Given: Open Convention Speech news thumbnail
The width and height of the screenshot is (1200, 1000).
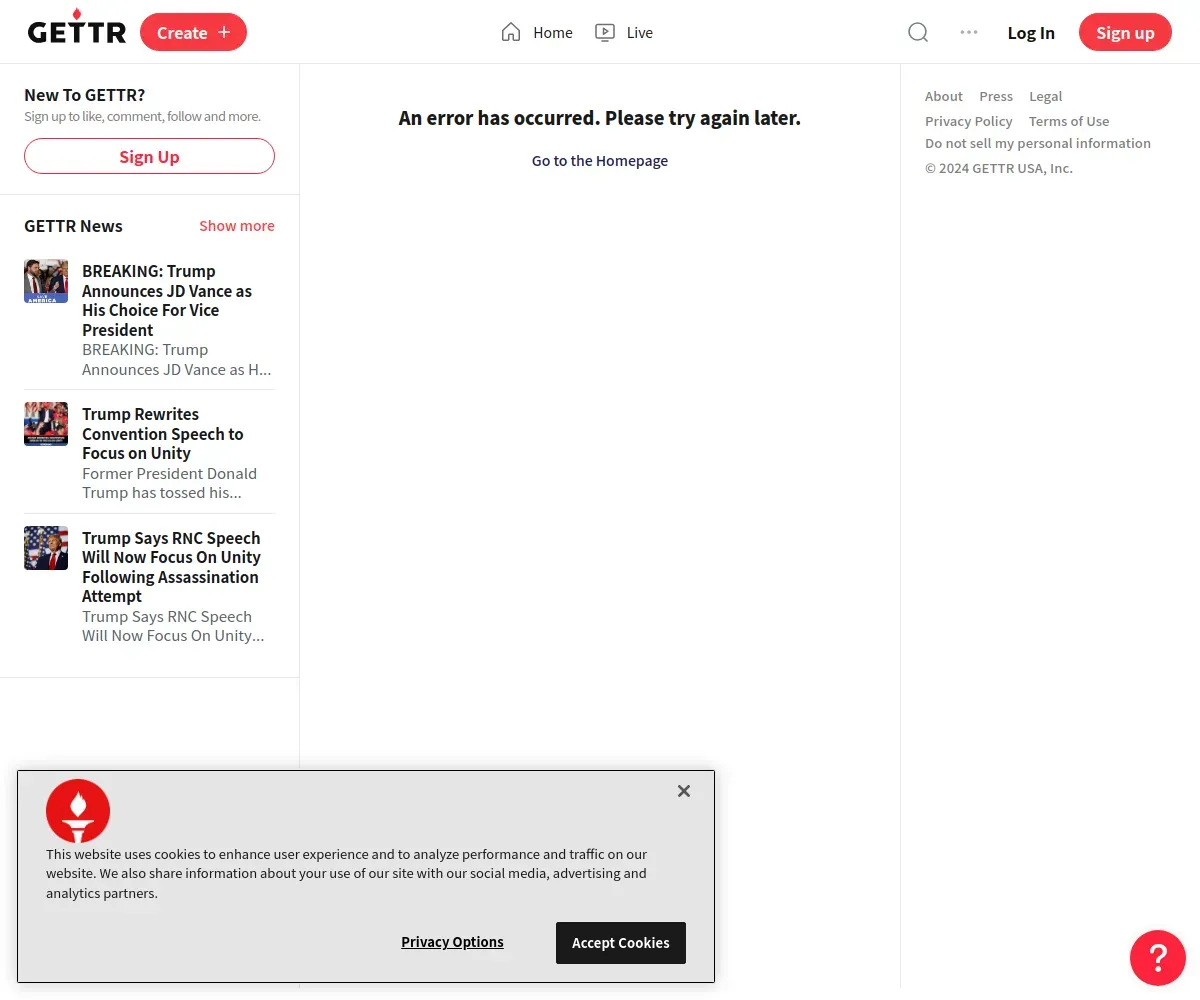Looking at the screenshot, I should tap(46, 424).
